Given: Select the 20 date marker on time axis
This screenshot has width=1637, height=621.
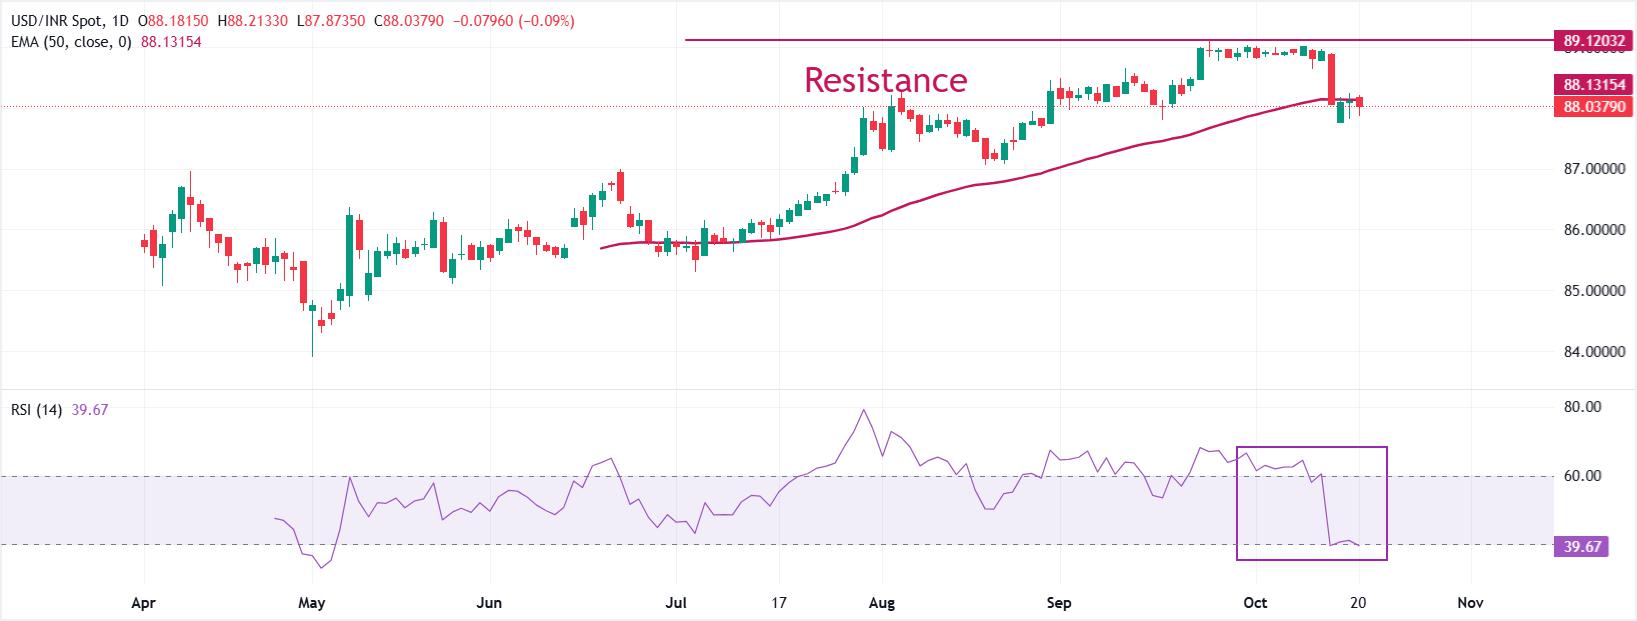Looking at the screenshot, I should (x=1358, y=603).
